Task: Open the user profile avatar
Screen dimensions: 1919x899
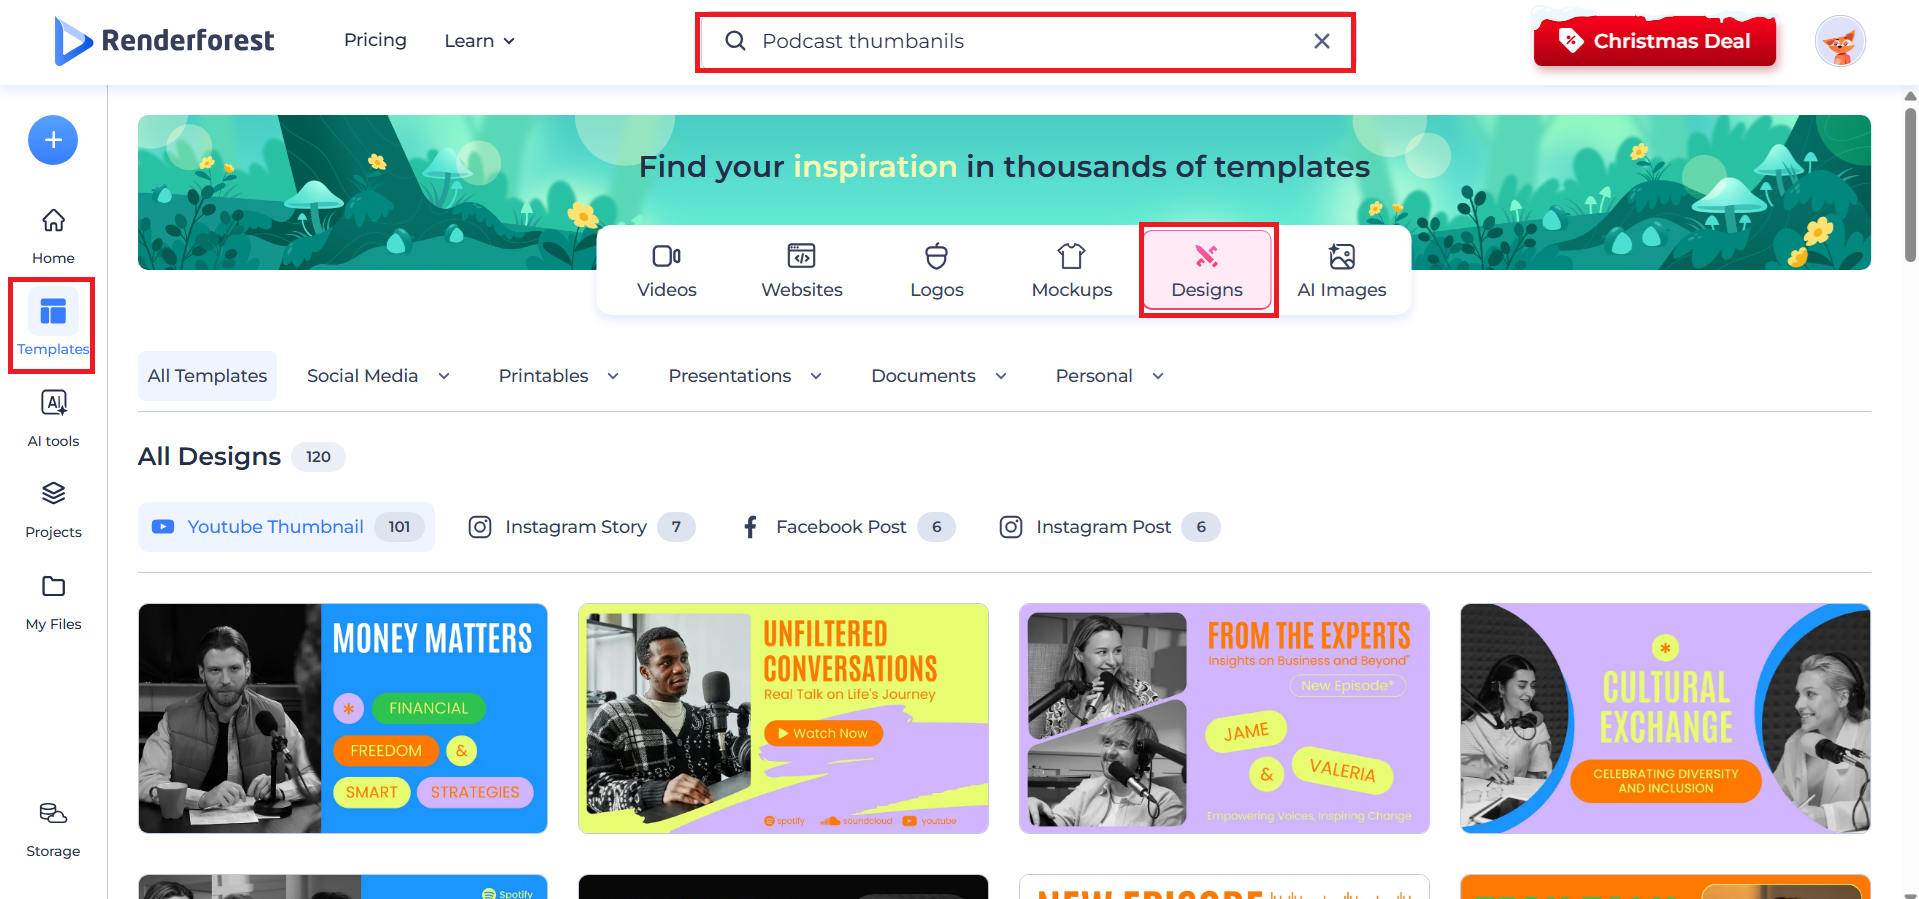Action: click(1839, 41)
